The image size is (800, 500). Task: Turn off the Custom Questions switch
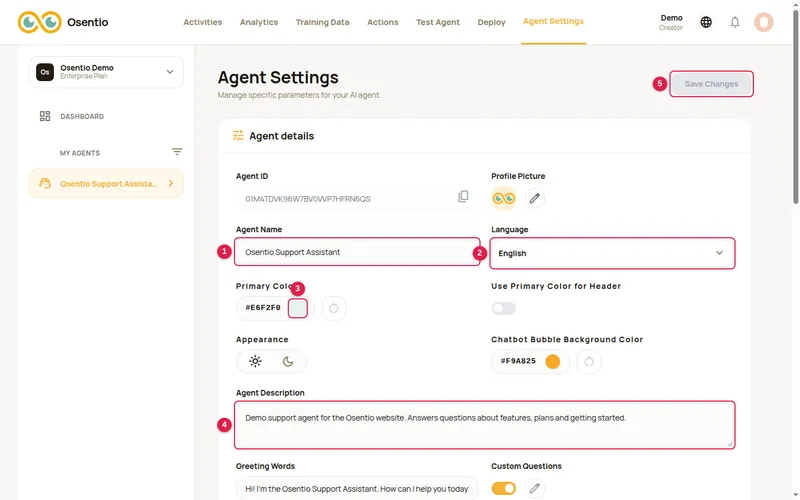(504, 488)
